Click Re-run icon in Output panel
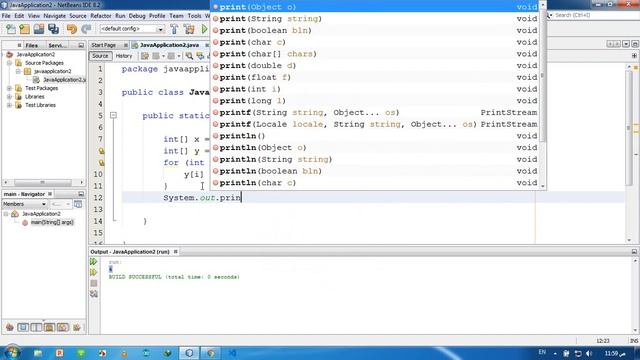640x360 pixels. pos(94,262)
